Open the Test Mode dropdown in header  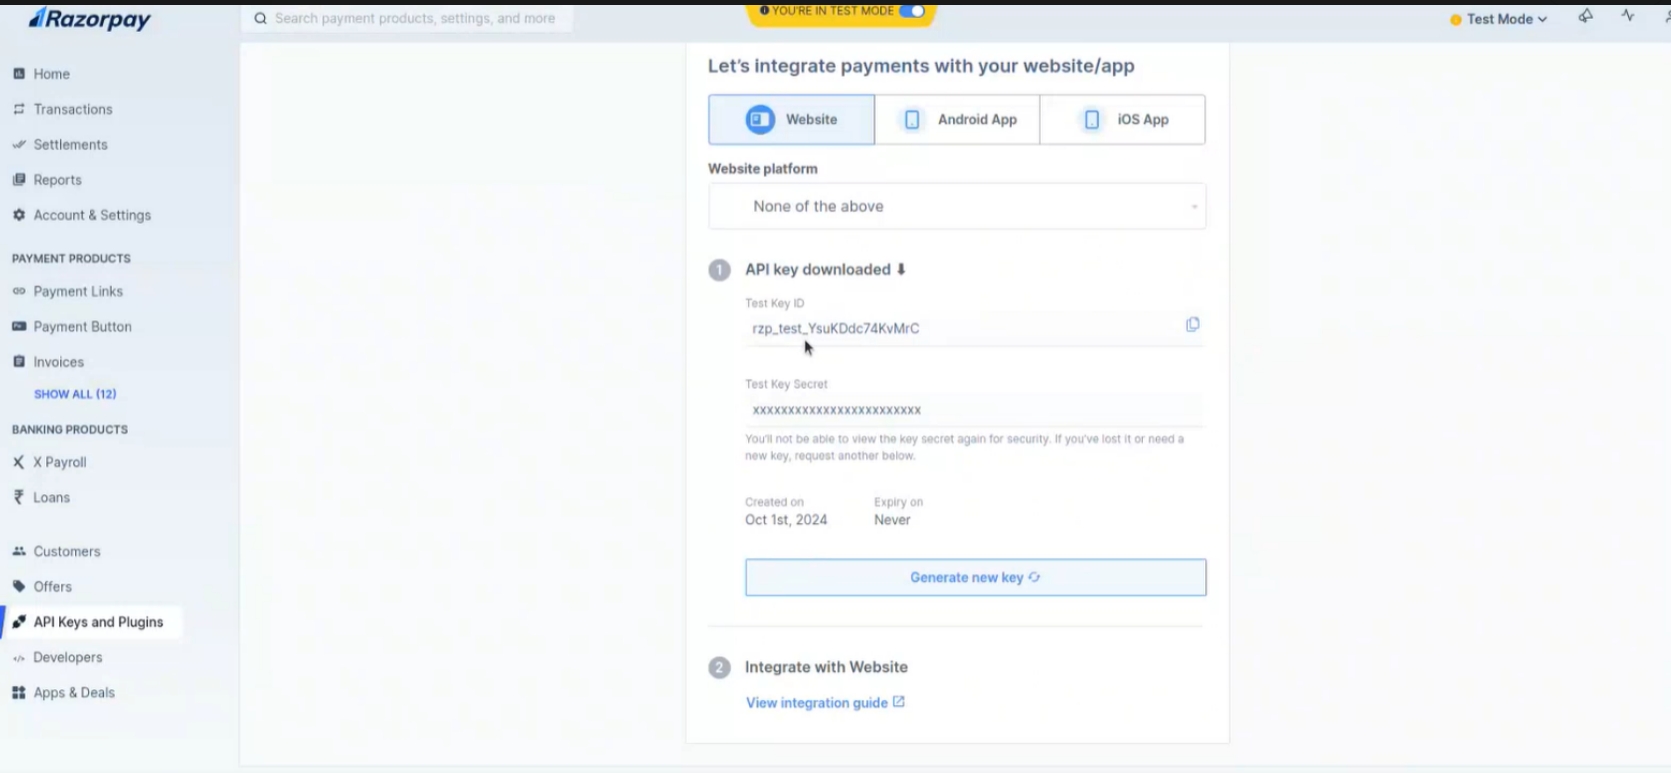[1498, 19]
